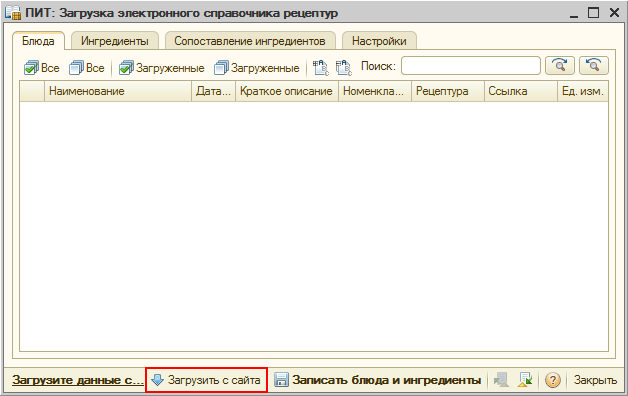Click the Закрыть button
Viewport: 628px width, 396px height.
(595, 380)
